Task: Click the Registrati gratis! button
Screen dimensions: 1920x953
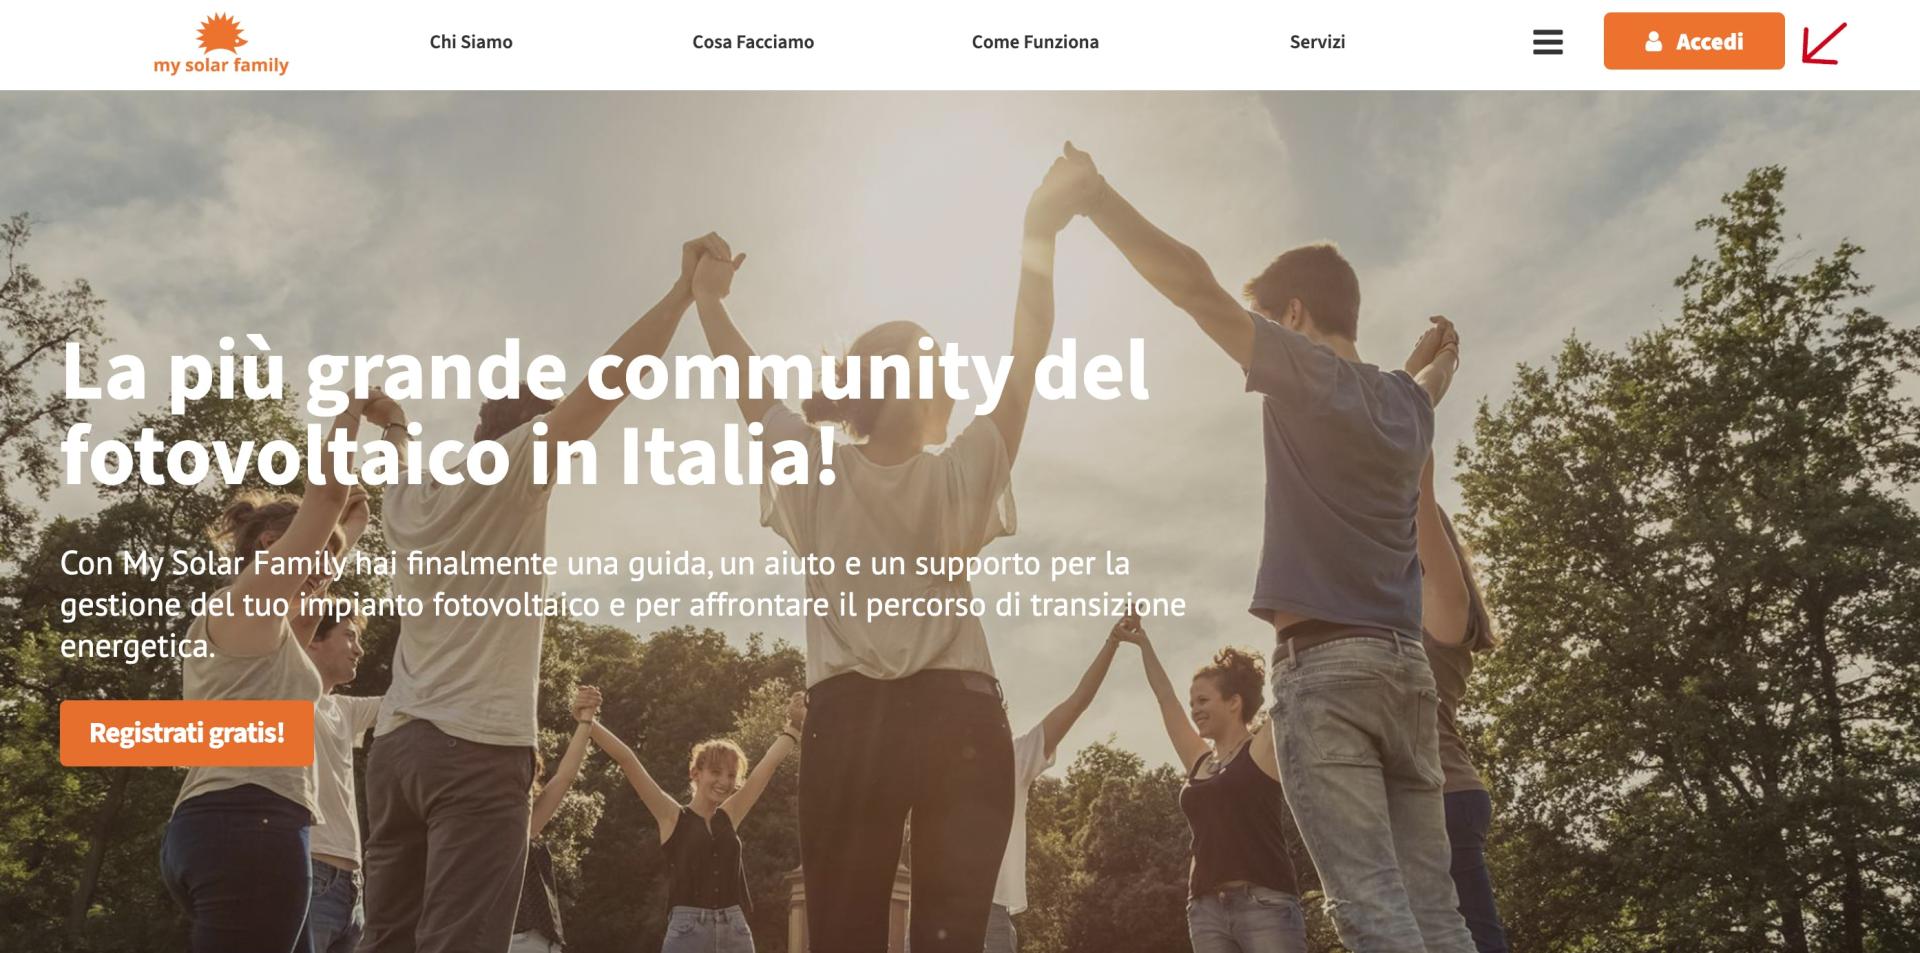Action: tap(187, 733)
